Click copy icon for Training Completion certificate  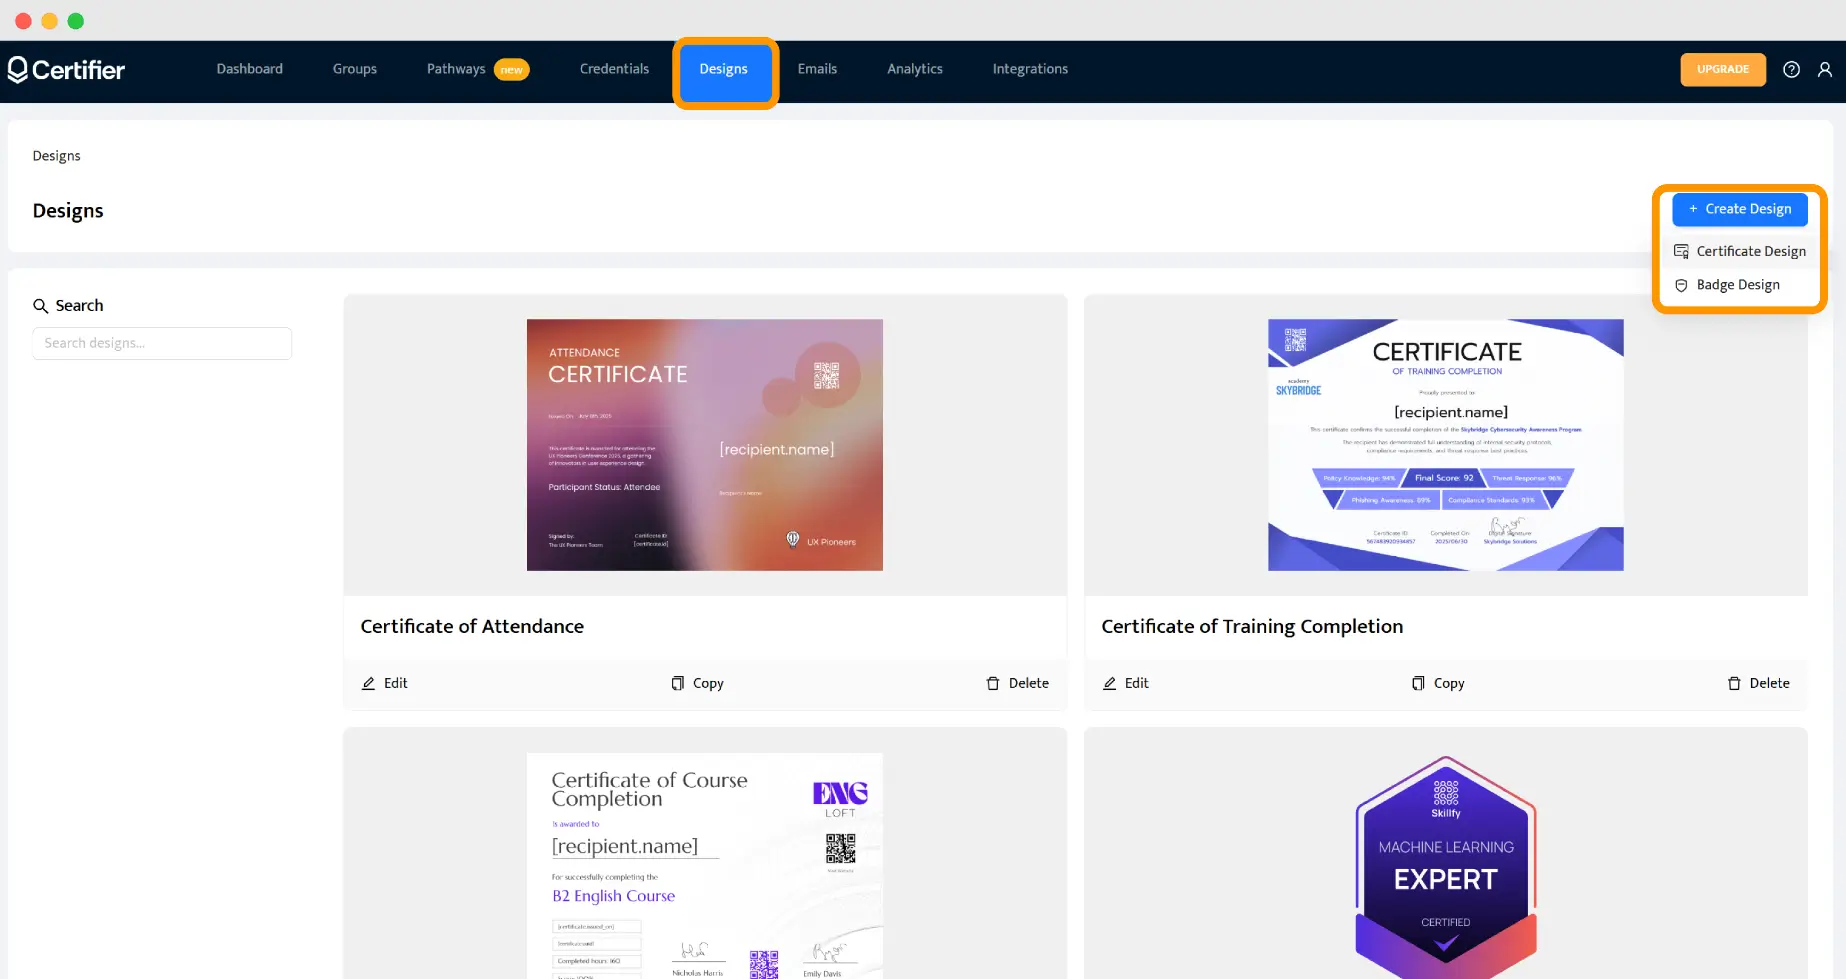pyautogui.click(x=1418, y=683)
